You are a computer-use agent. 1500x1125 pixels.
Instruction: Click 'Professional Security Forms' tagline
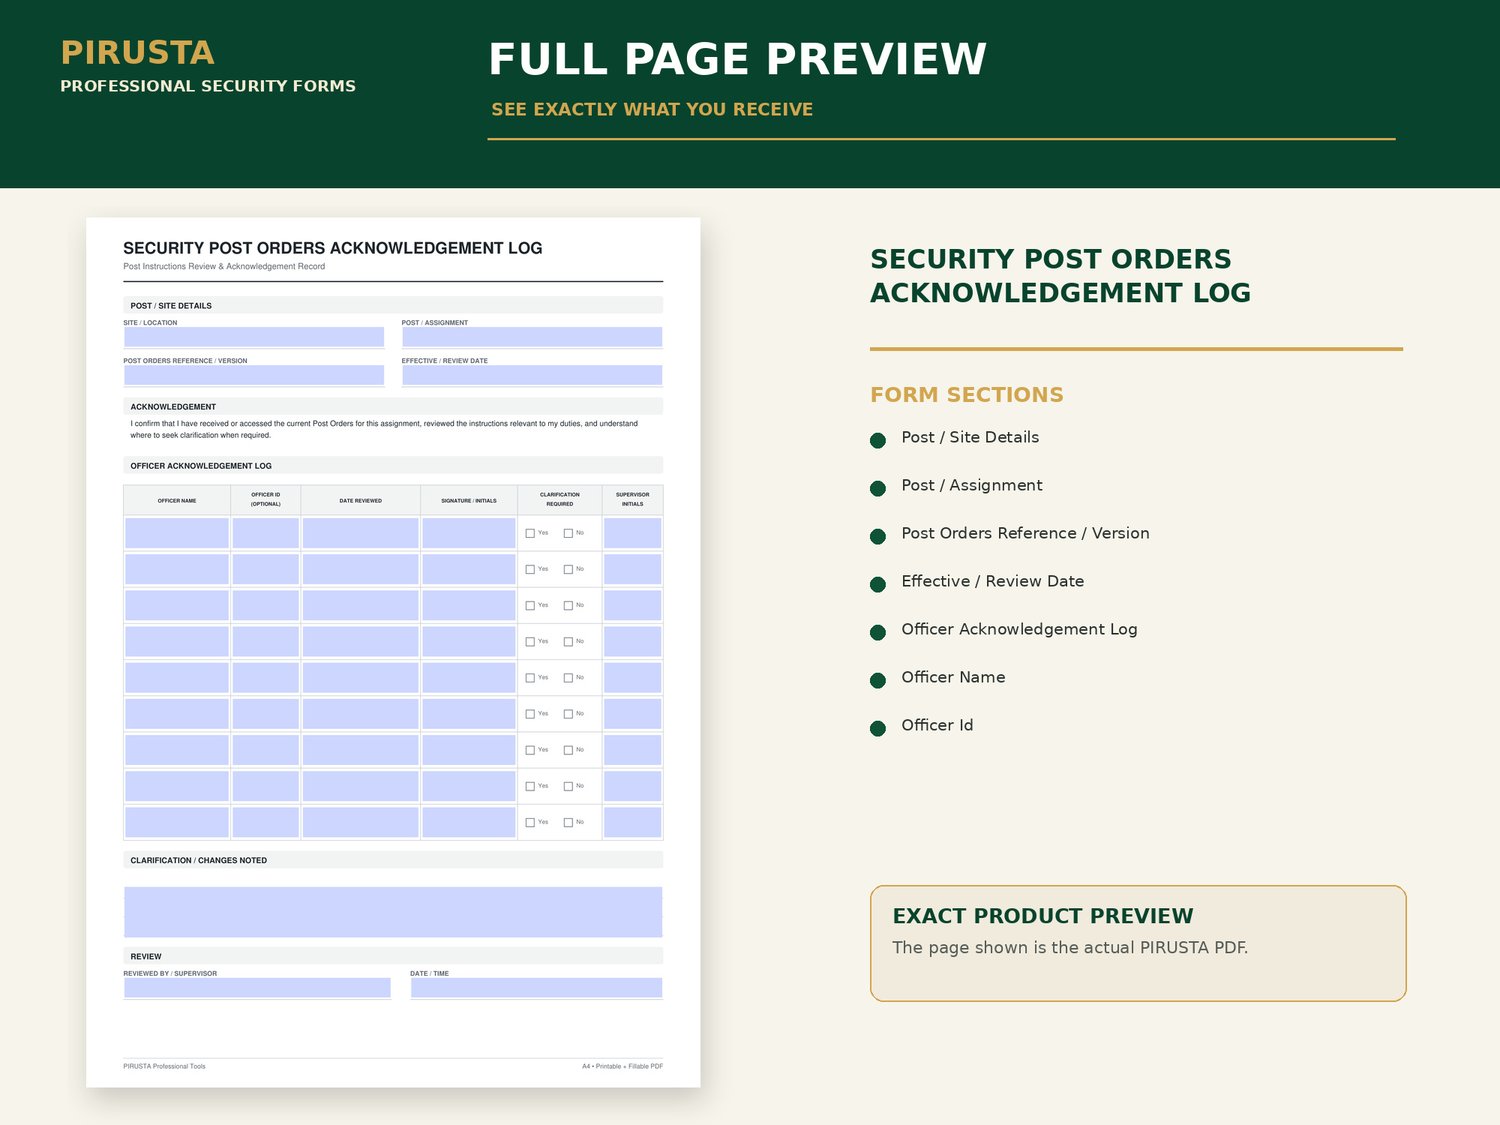[x=208, y=86]
